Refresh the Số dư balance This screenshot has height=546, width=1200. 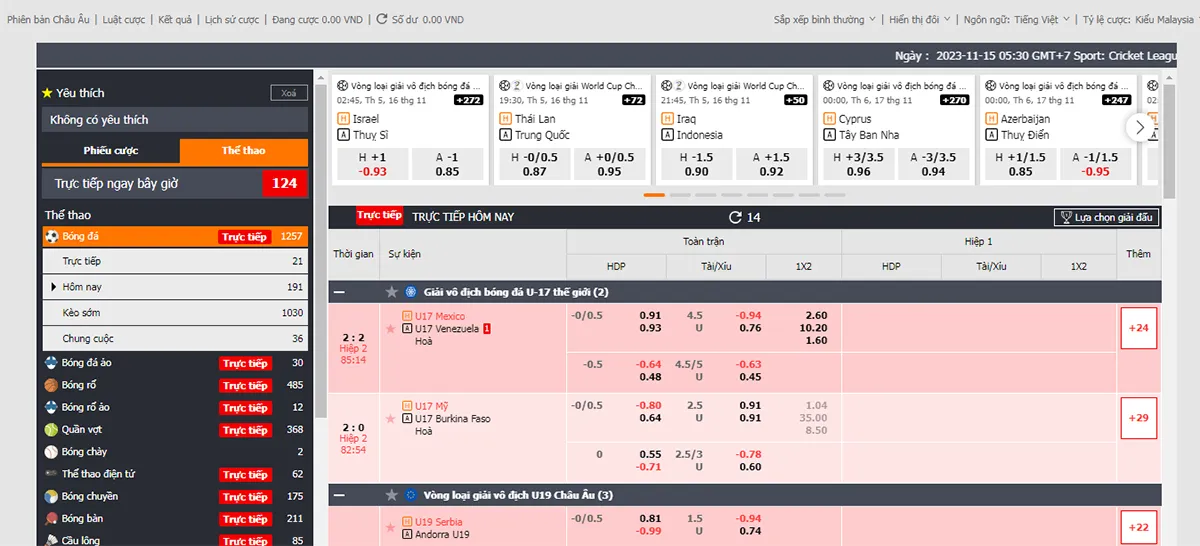point(382,19)
